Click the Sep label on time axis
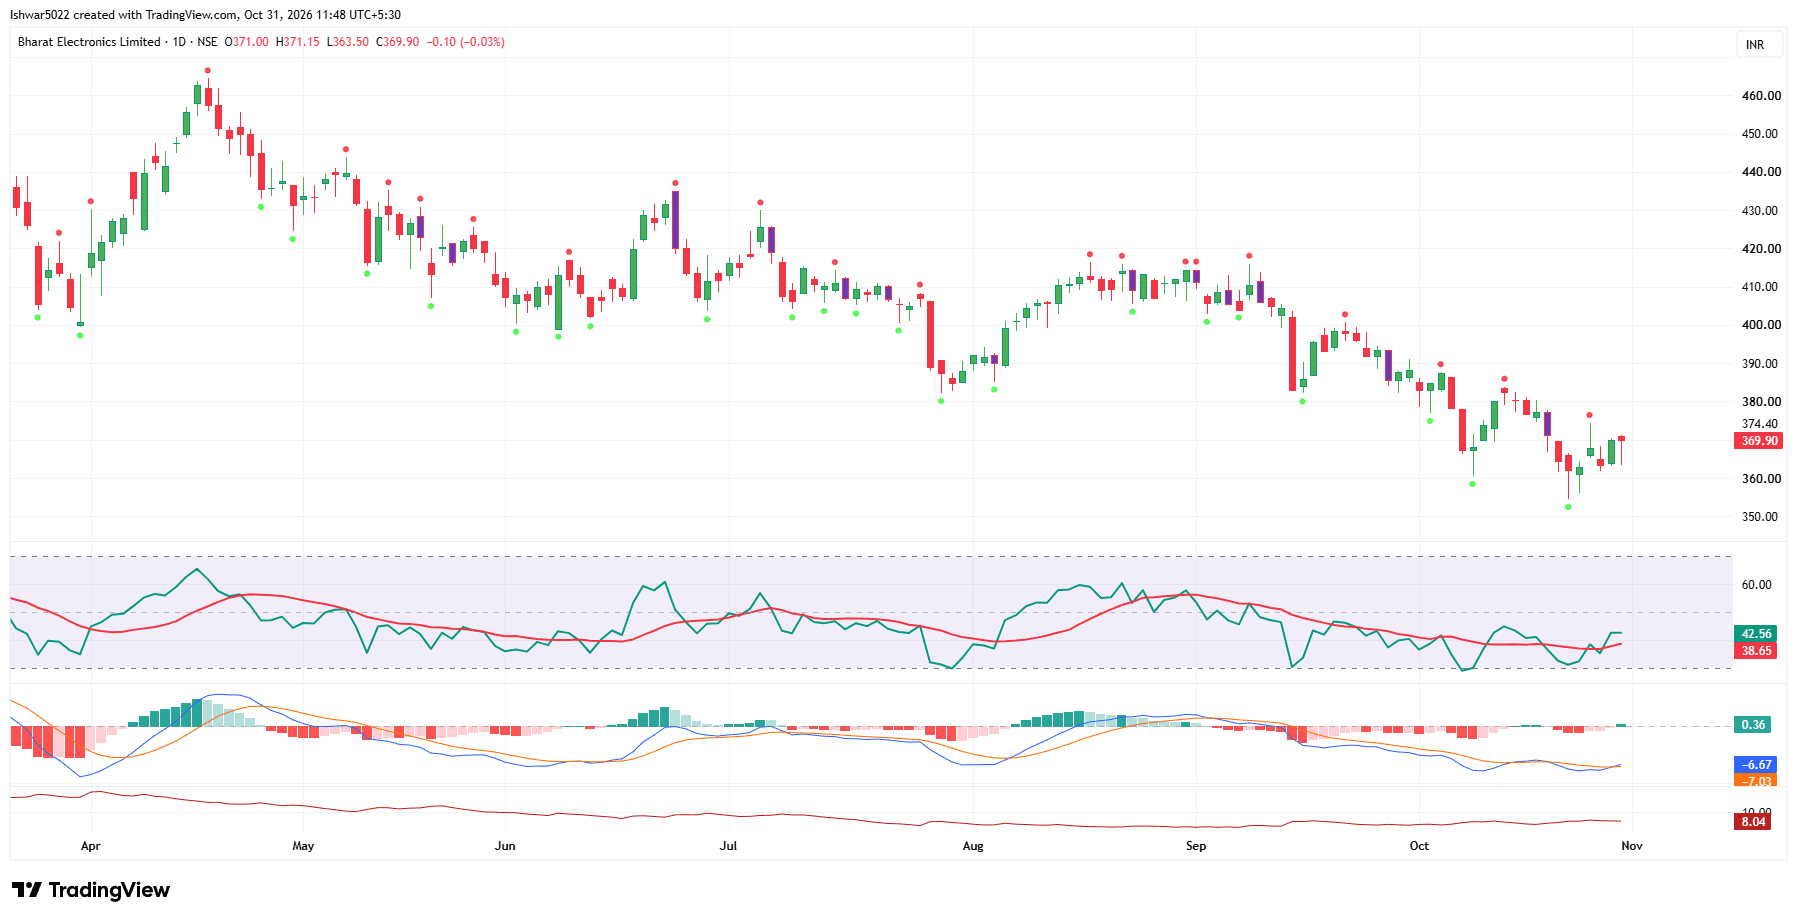The height and width of the screenshot is (920, 1797). tap(1196, 846)
